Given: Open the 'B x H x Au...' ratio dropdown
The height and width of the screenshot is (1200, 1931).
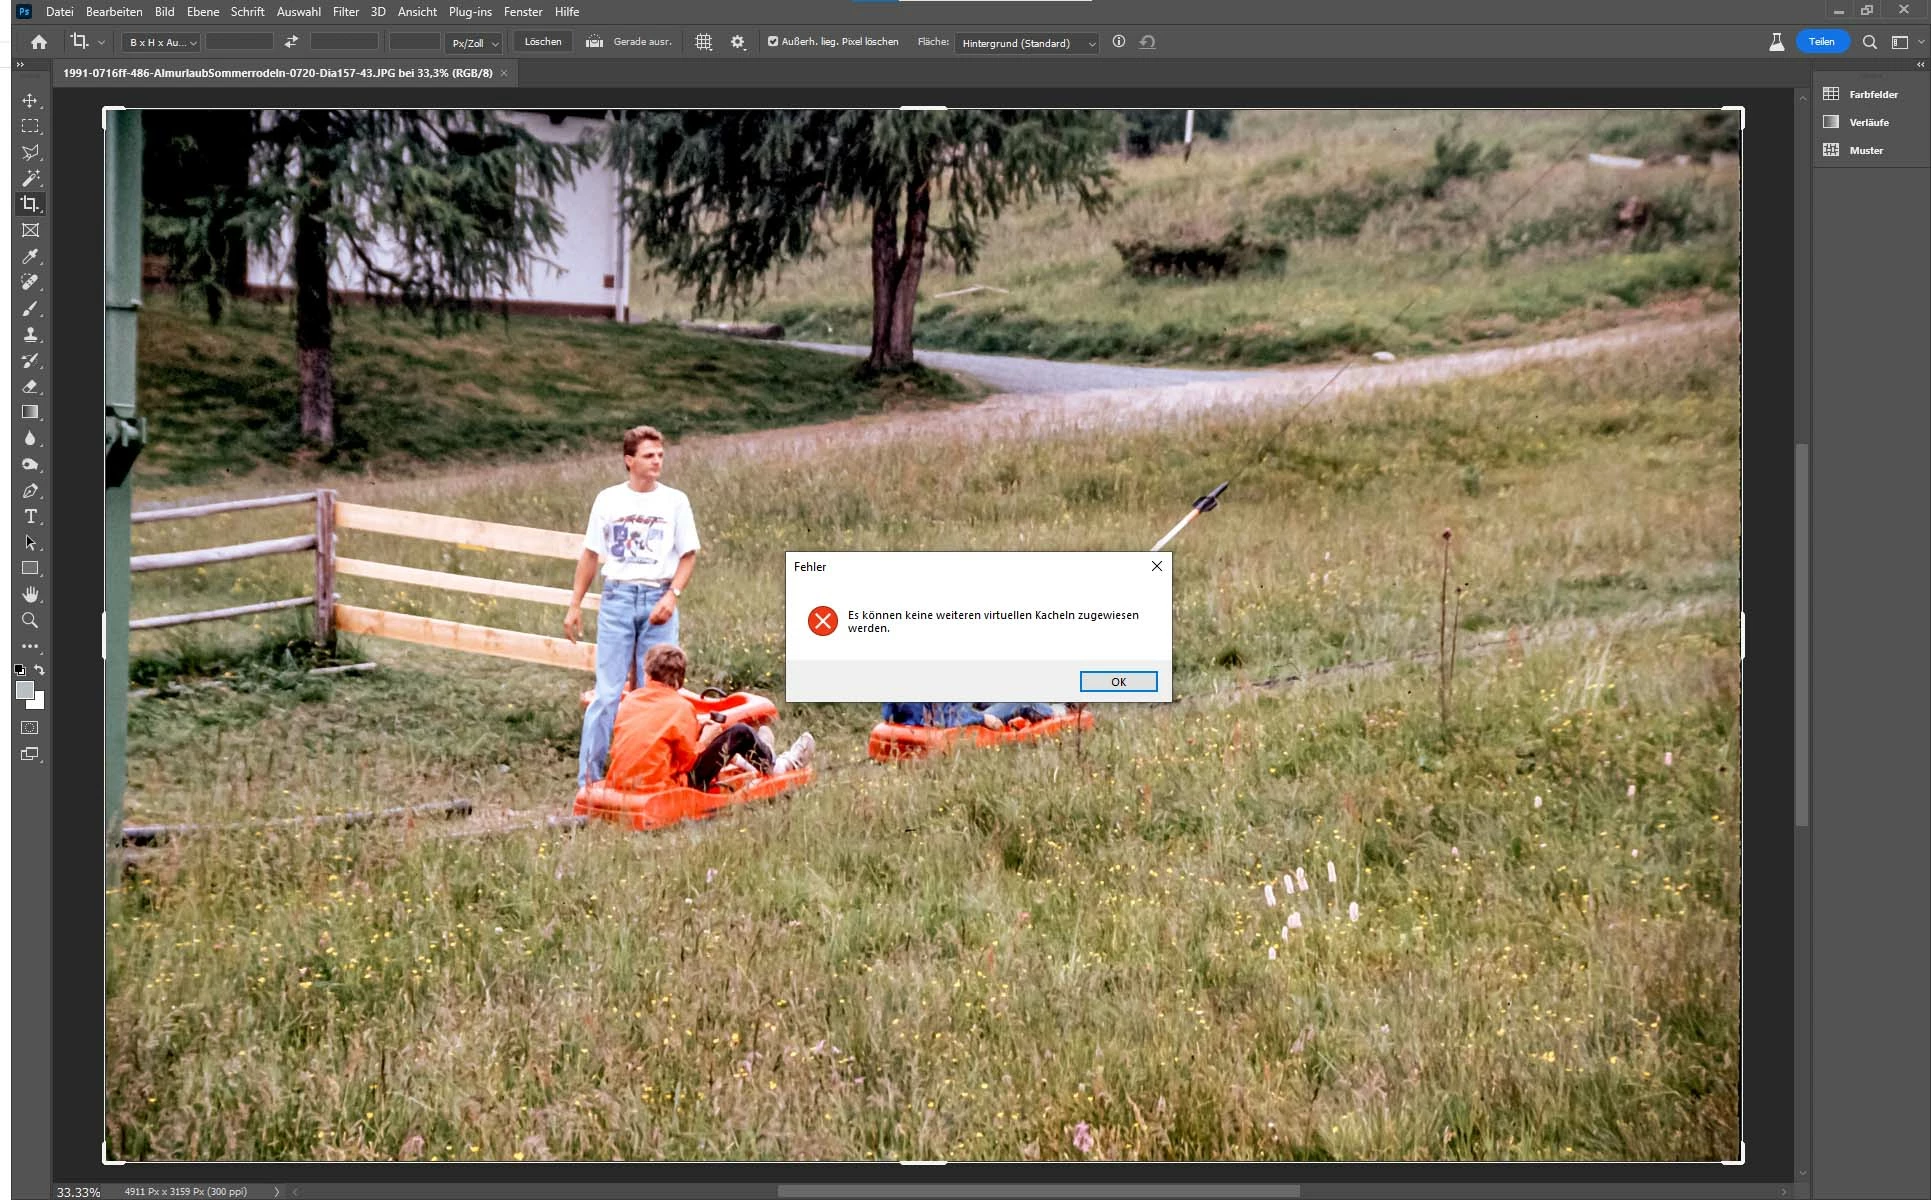Looking at the screenshot, I should (x=162, y=42).
